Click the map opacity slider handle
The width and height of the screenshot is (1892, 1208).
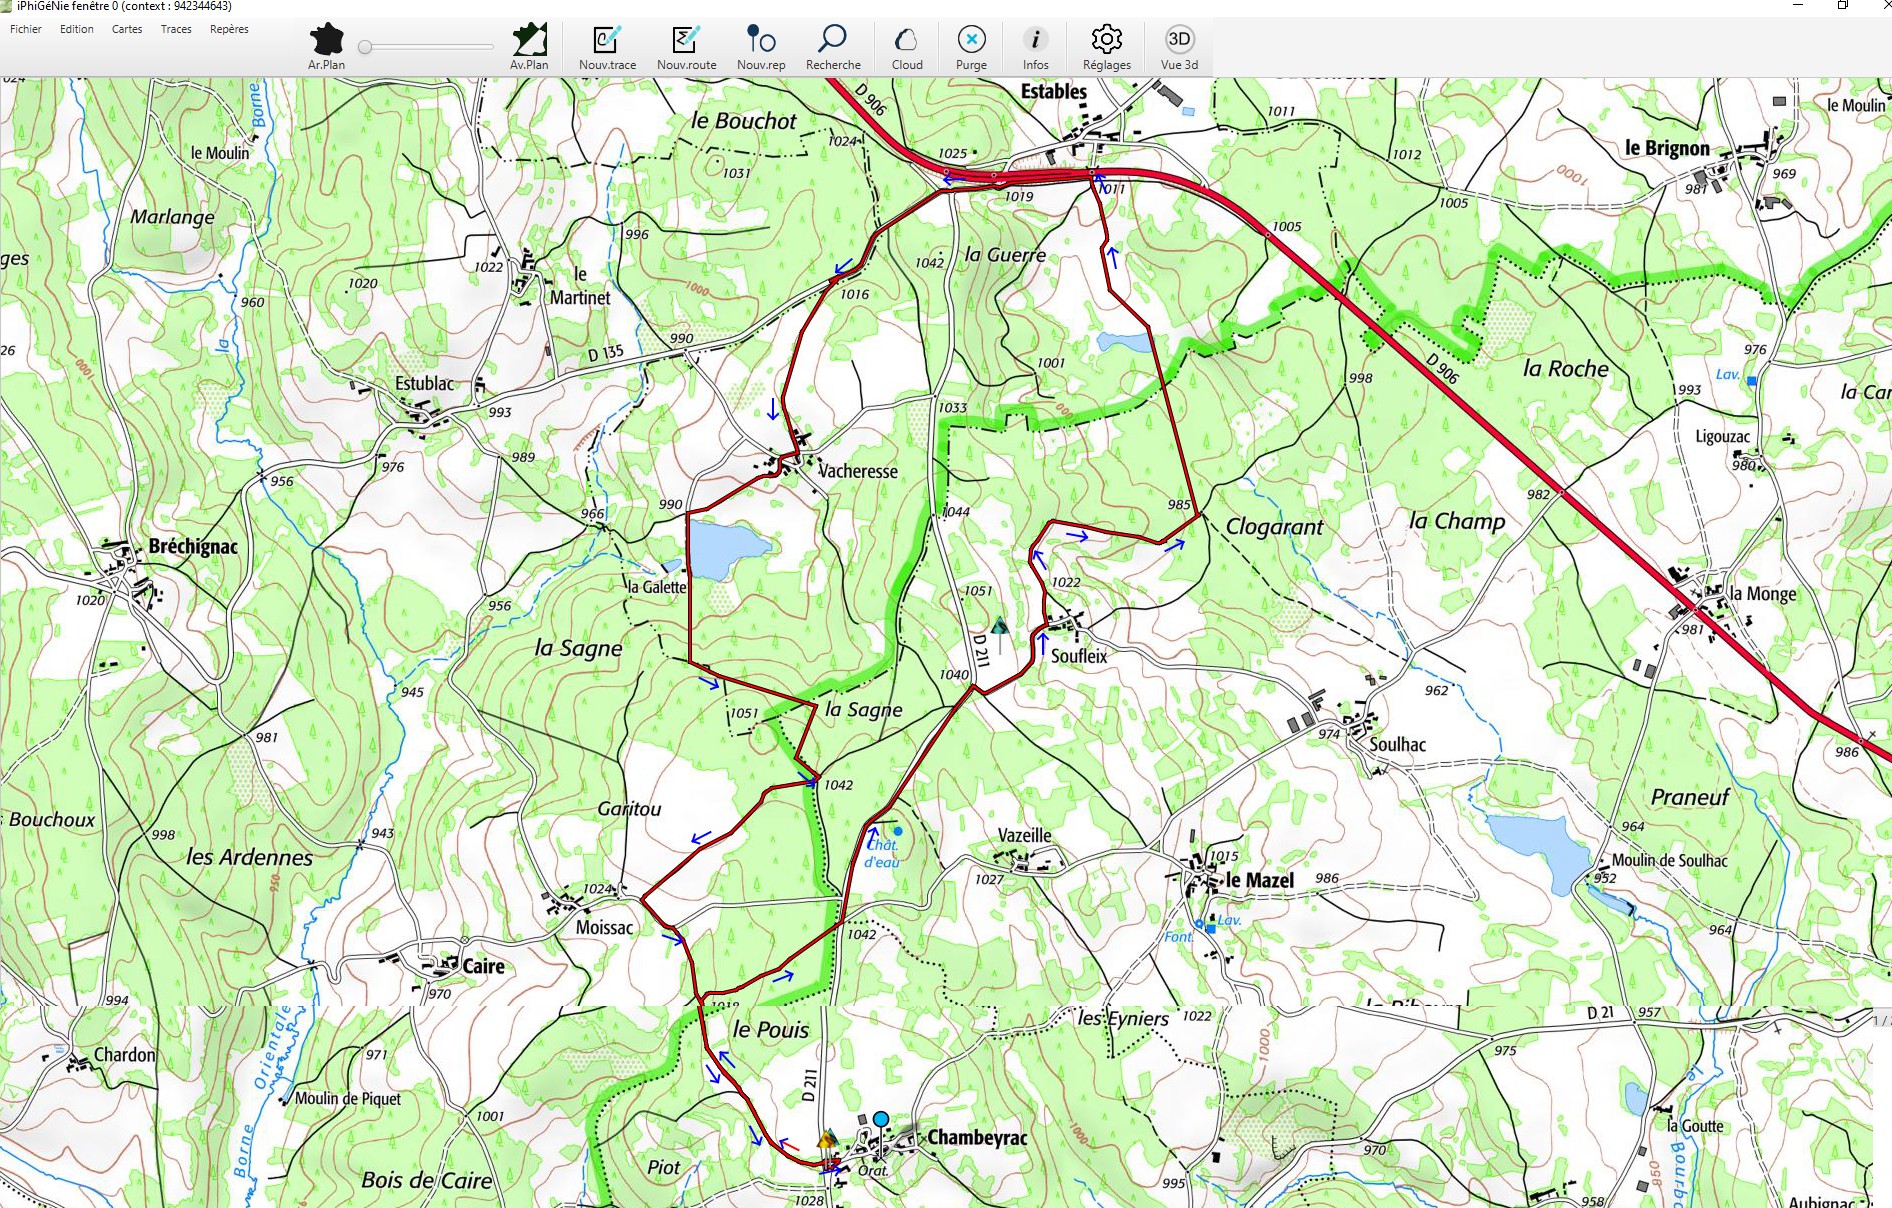366,47
